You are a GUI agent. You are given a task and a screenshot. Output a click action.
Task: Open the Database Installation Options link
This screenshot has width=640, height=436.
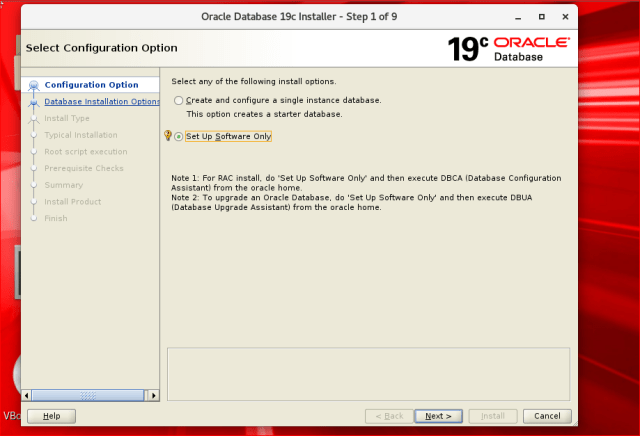102,102
